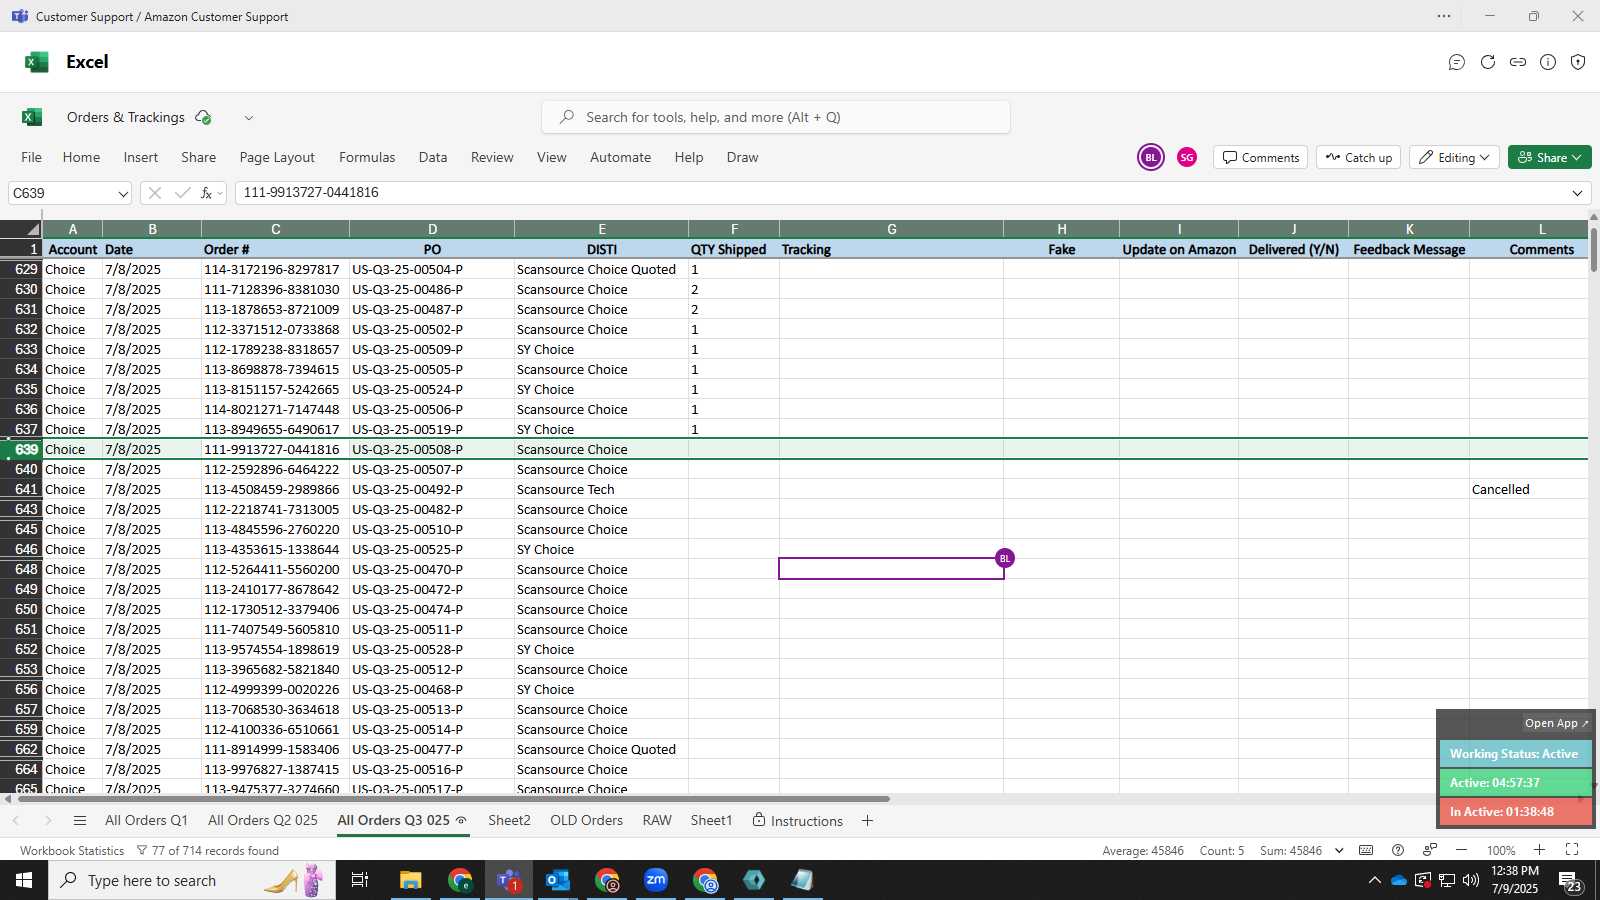1600x900 pixels.
Task: Click the keyboard shortcuts icon in status bar
Action: pyautogui.click(x=1366, y=850)
